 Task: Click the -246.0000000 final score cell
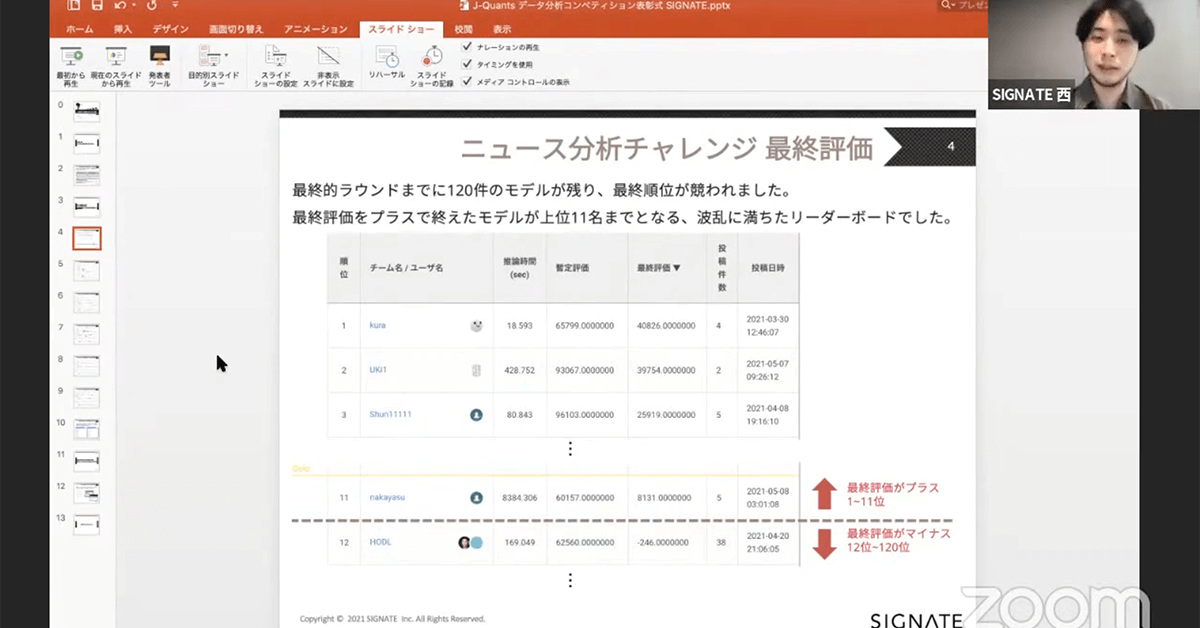[x=665, y=542]
